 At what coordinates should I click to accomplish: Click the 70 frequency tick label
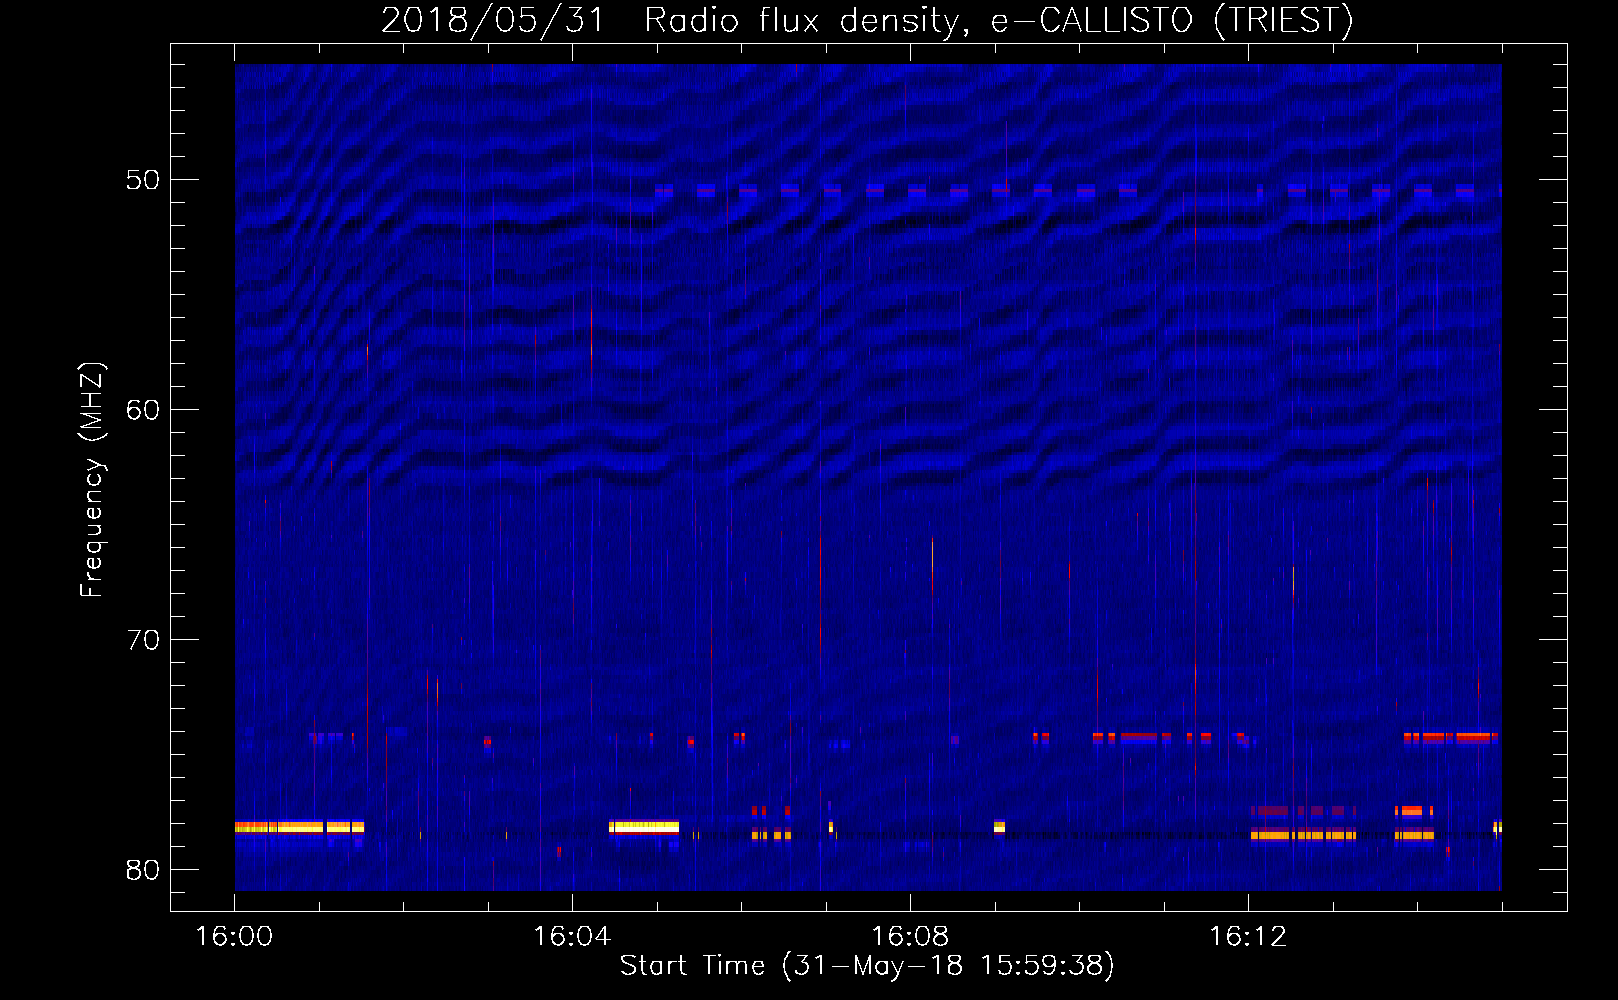(143, 640)
